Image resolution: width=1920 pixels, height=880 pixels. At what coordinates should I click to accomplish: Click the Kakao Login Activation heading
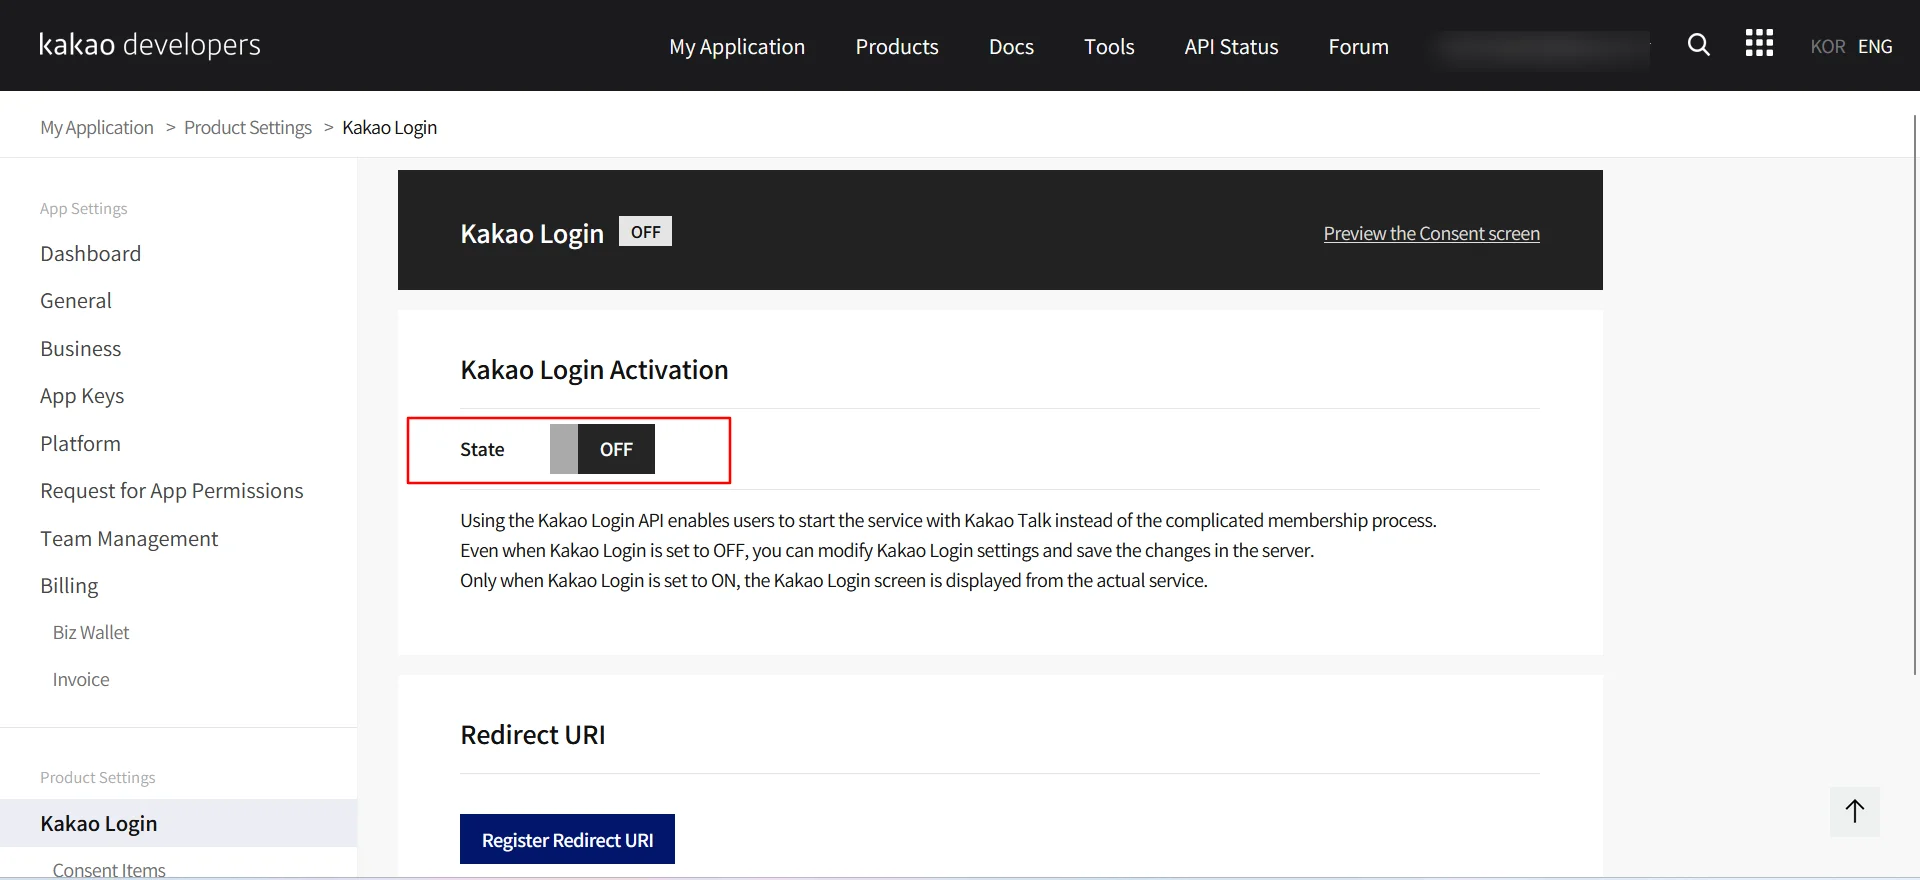coord(594,370)
